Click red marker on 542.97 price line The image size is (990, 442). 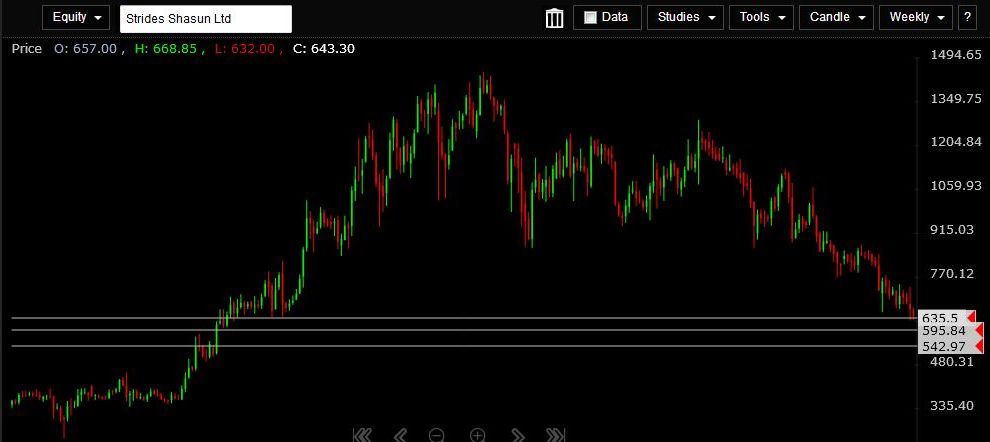(970, 346)
